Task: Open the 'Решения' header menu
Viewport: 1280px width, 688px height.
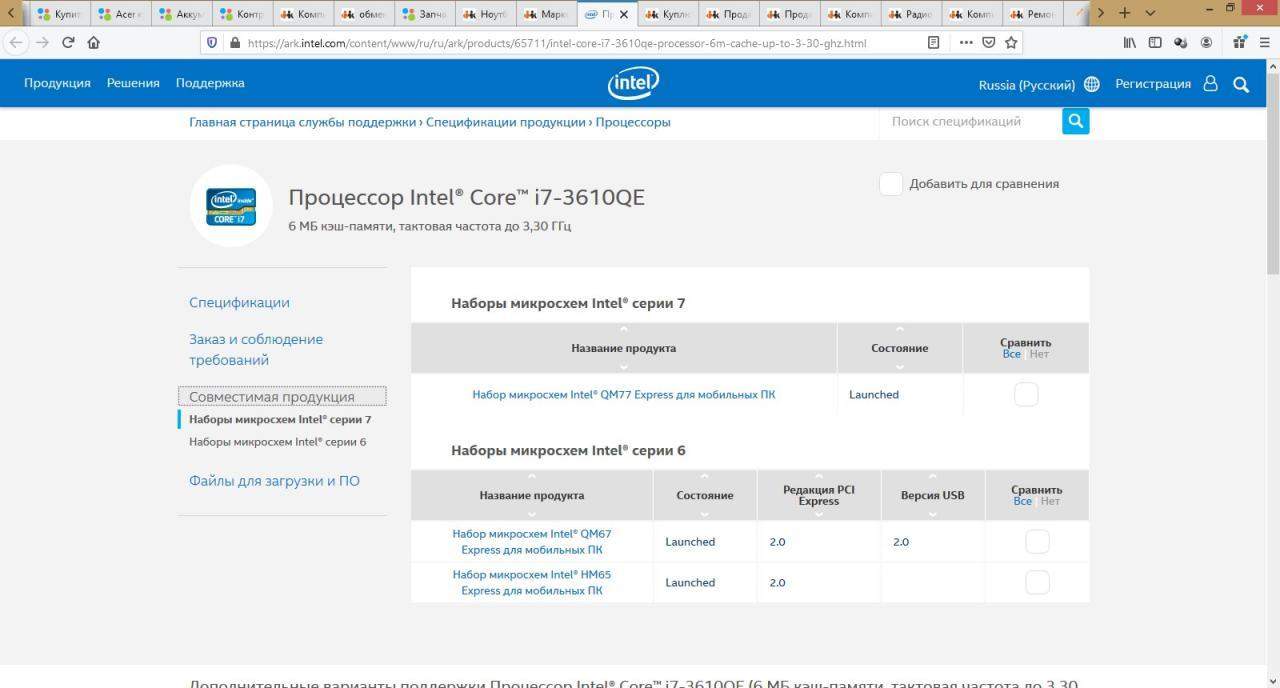Action: click(133, 83)
